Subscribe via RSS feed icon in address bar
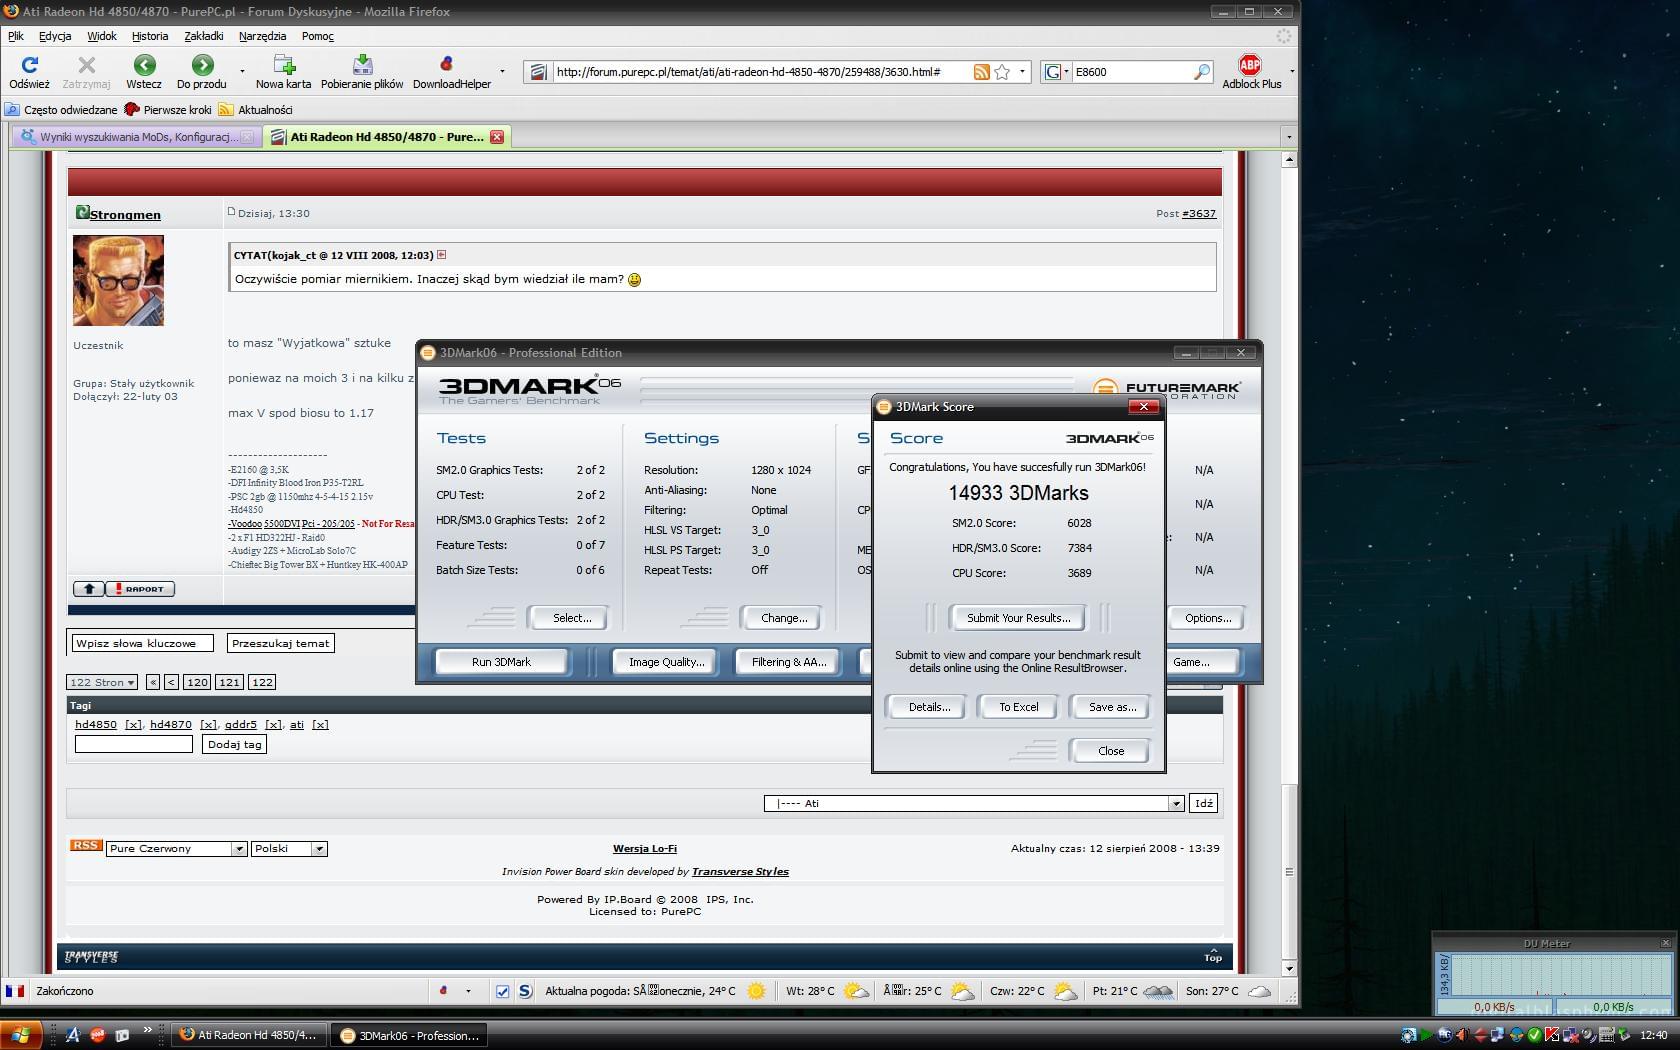The width and height of the screenshot is (1680, 1050). pos(982,72)
